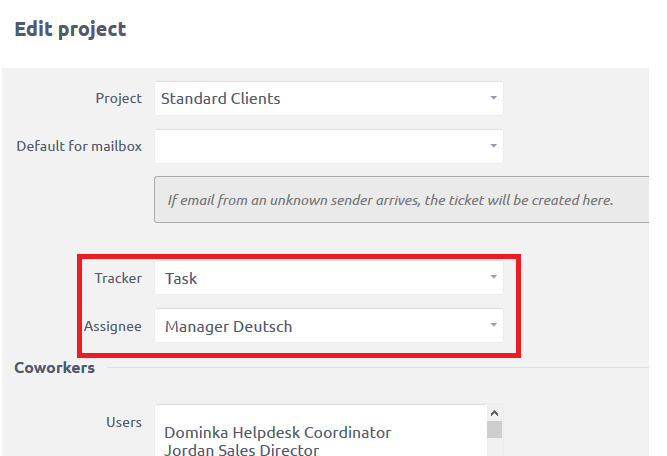667x456 pixels.
Task: Click the Tracker dropdown arrow icon
Action: 493,278
